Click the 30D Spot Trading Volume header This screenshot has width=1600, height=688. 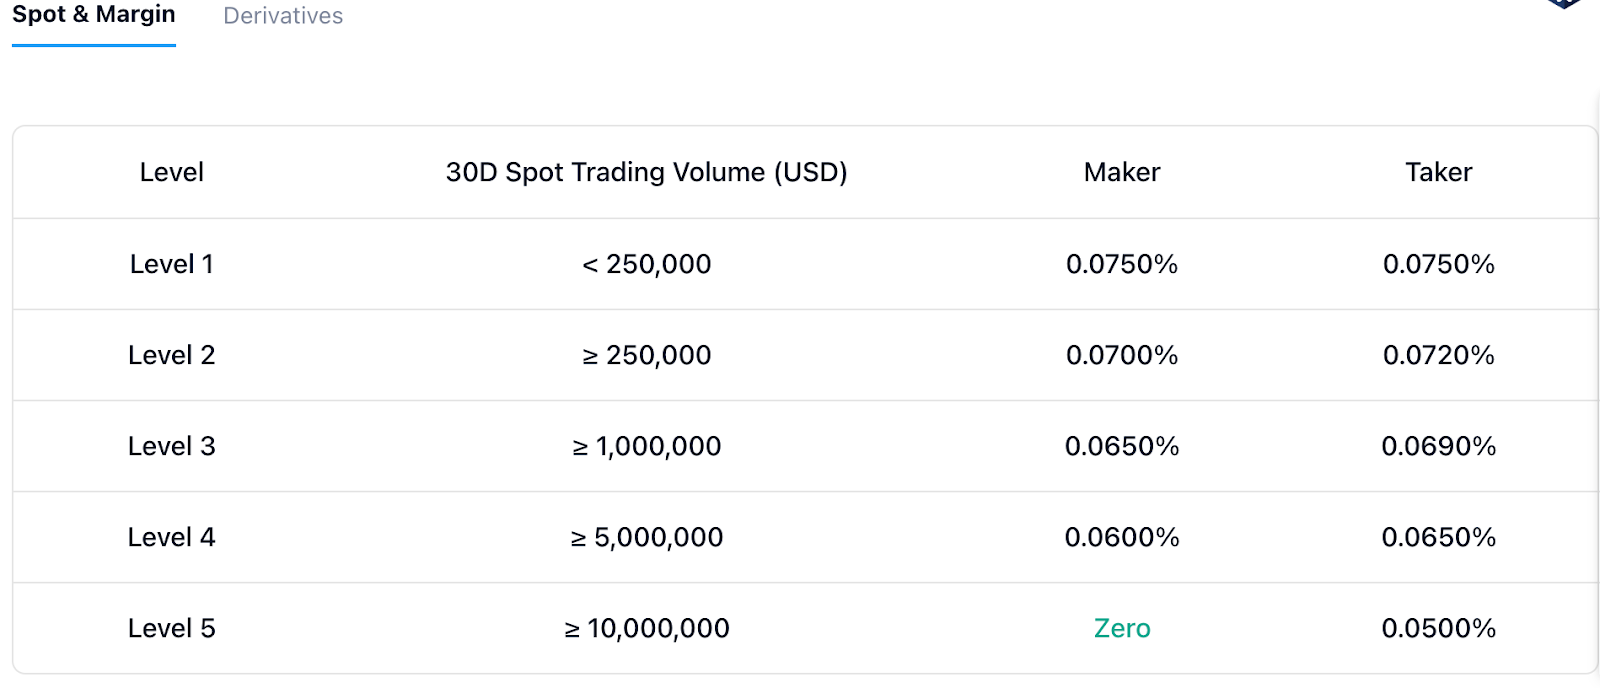click(x=646, y=172)
